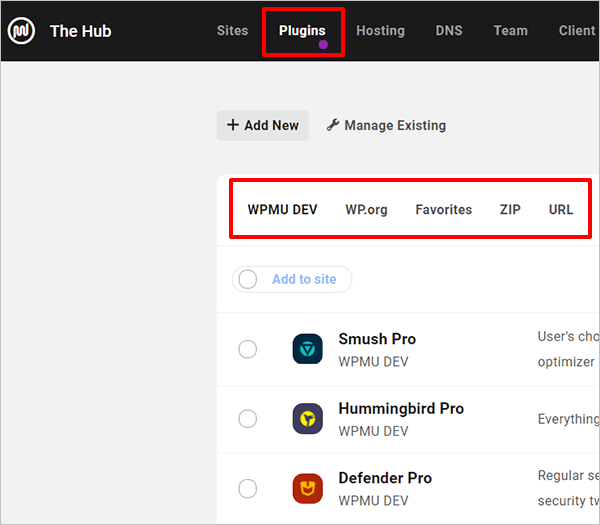Switch to the WPMU DEV tab
The width and height of the screenshot is (600, 525).
(282, 210)
